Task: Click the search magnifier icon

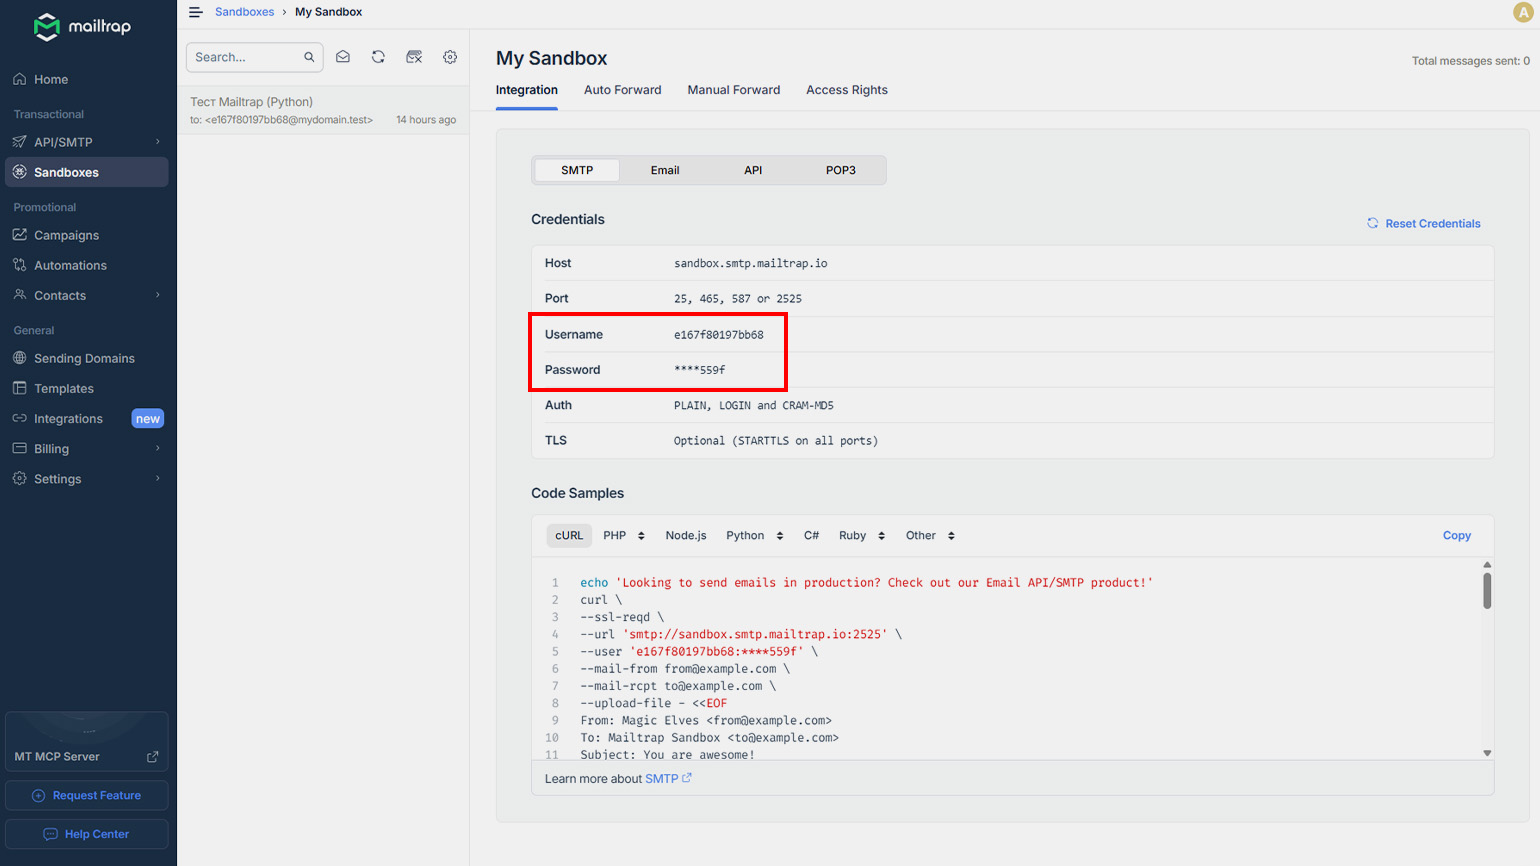Action: (x=309, y=57)
